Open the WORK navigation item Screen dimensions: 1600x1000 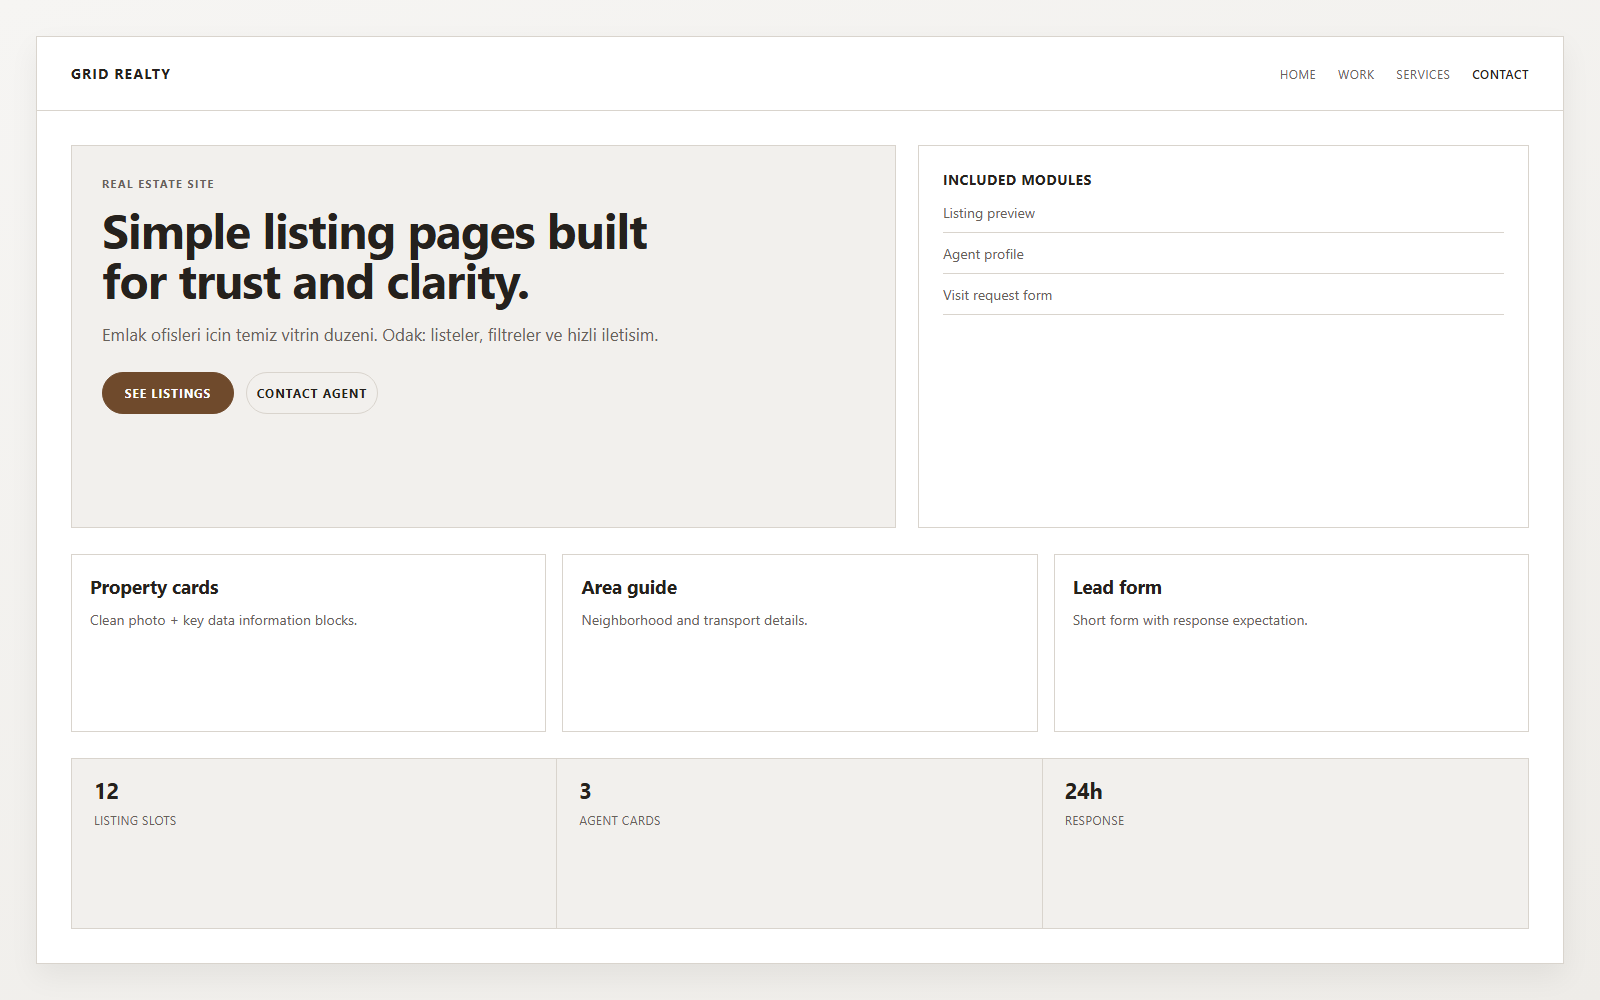point(1355,74)
